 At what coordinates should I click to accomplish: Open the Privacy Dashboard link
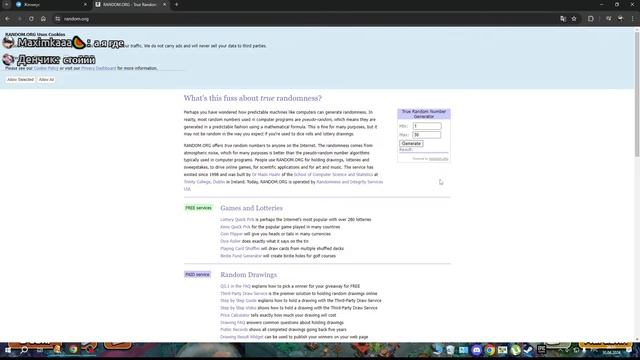coord(98,68)
